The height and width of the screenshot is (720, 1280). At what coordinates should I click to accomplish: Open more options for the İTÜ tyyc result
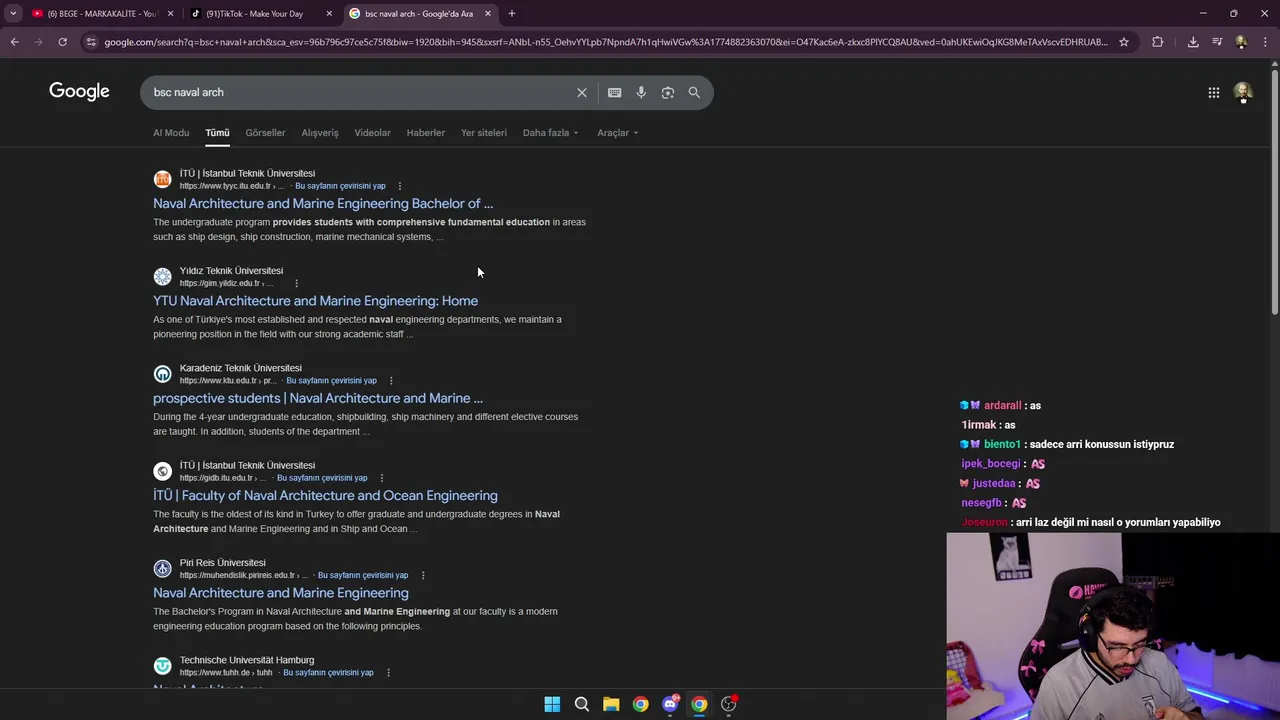[x=399, y=186]
